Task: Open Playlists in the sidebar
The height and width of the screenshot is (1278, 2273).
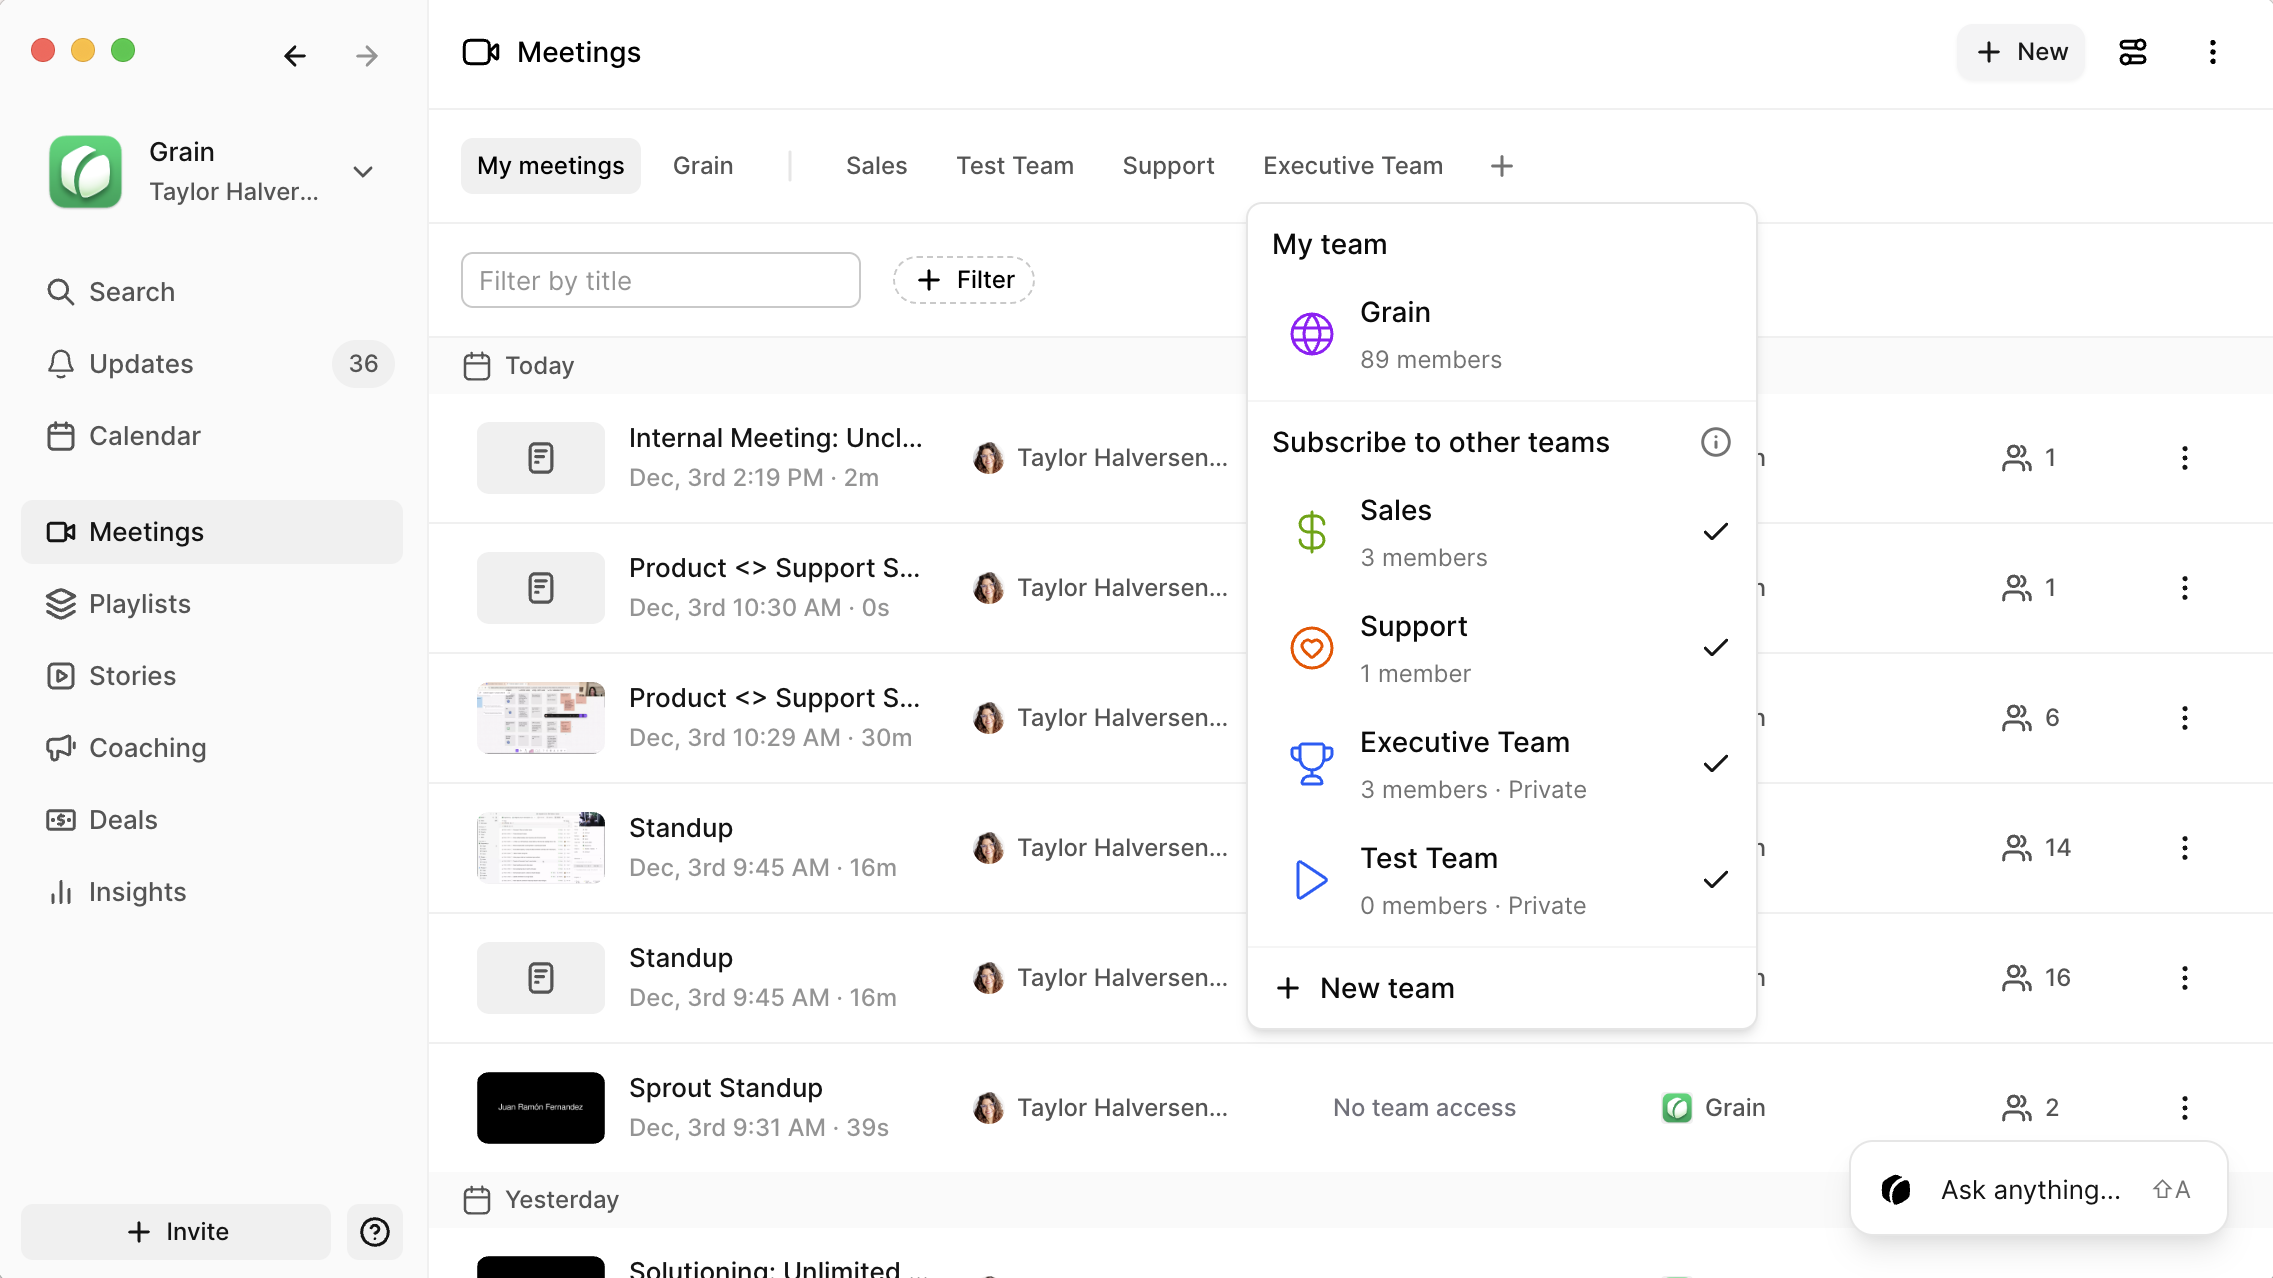Action: point(139,604)
